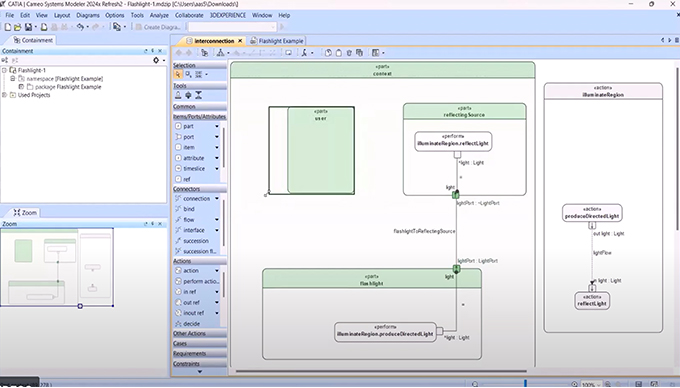Click the Open project folder icon
Screen dimensions: 680x388
pos(17,27)
